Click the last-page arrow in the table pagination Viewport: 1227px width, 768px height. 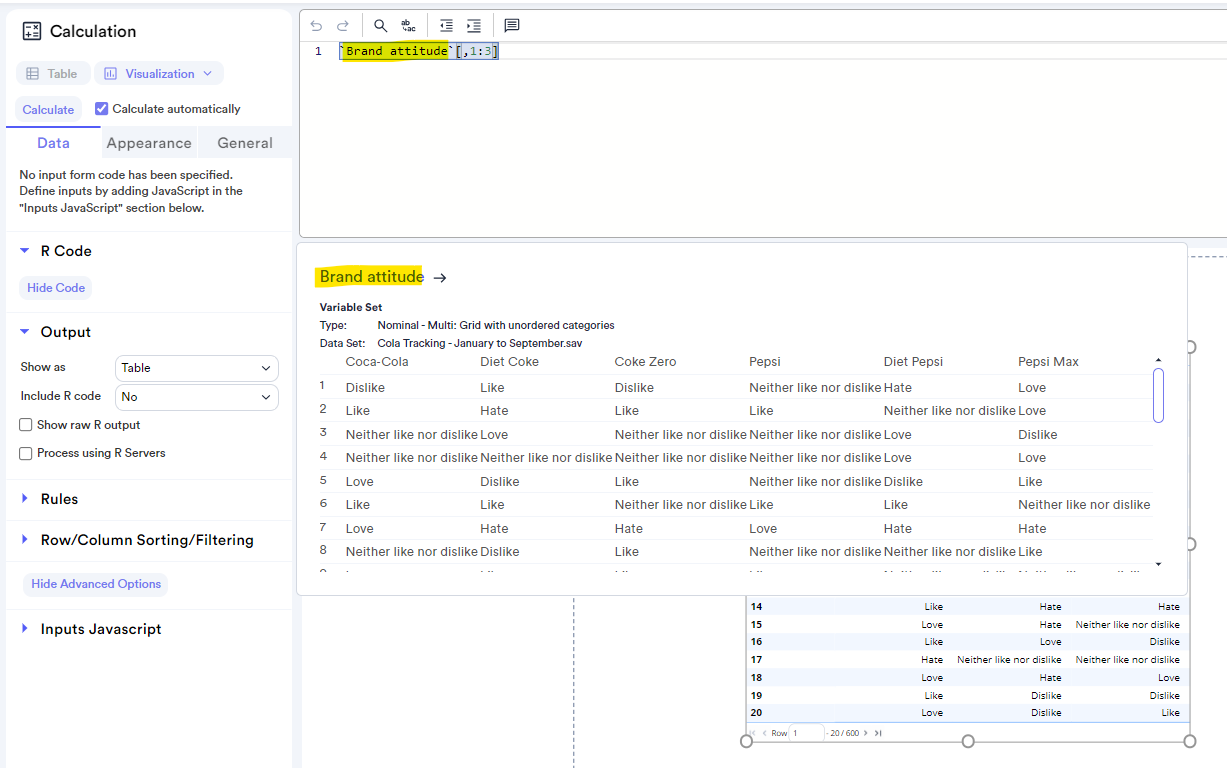877,732
